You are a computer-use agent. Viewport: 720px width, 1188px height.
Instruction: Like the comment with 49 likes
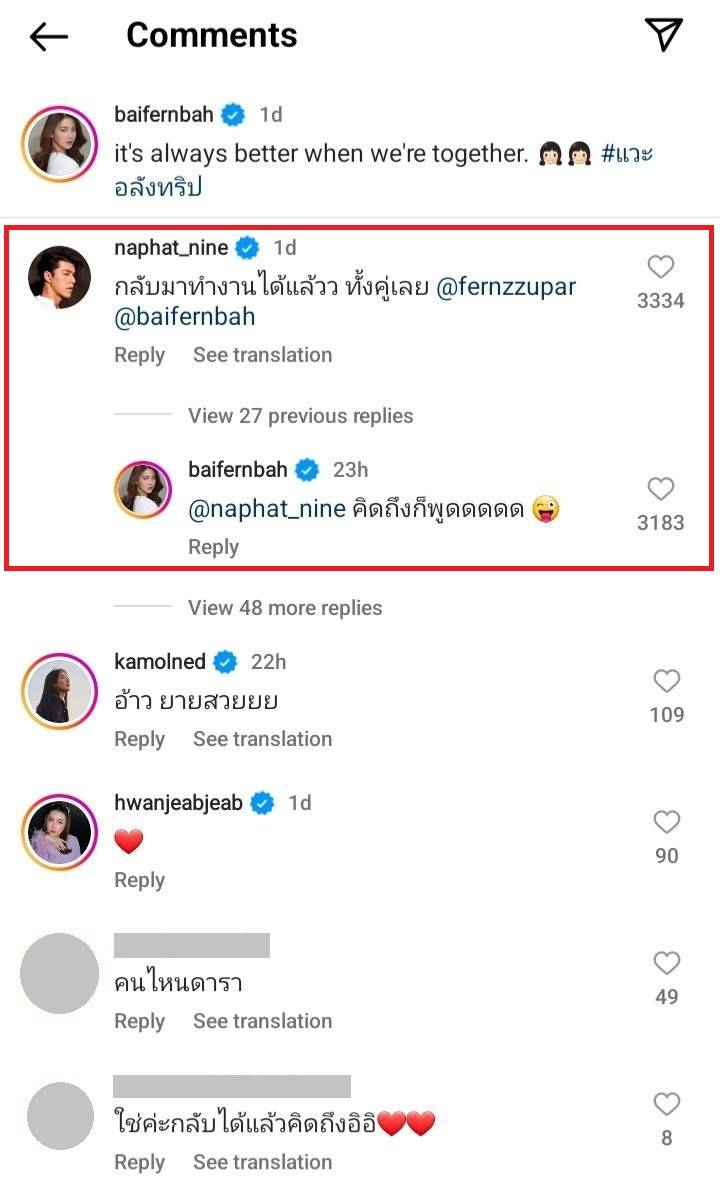pos(666,964)
